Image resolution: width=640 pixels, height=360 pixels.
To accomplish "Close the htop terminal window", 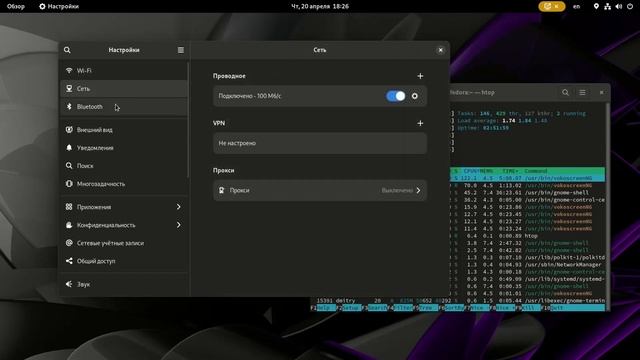I will click(x=601, y=92).
